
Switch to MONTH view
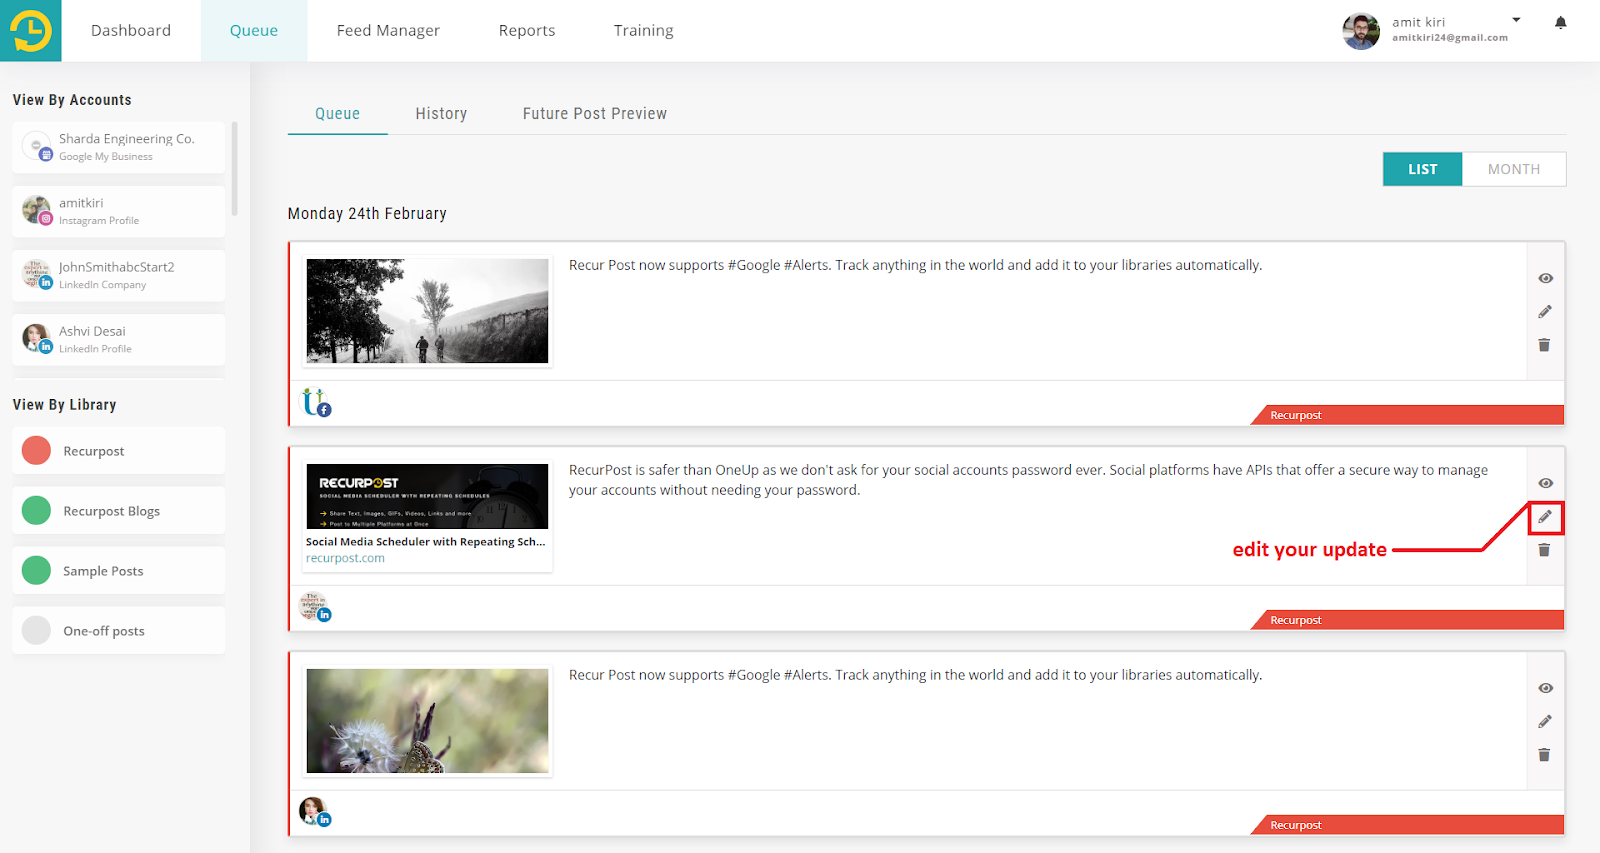(x=1514, y=169)
